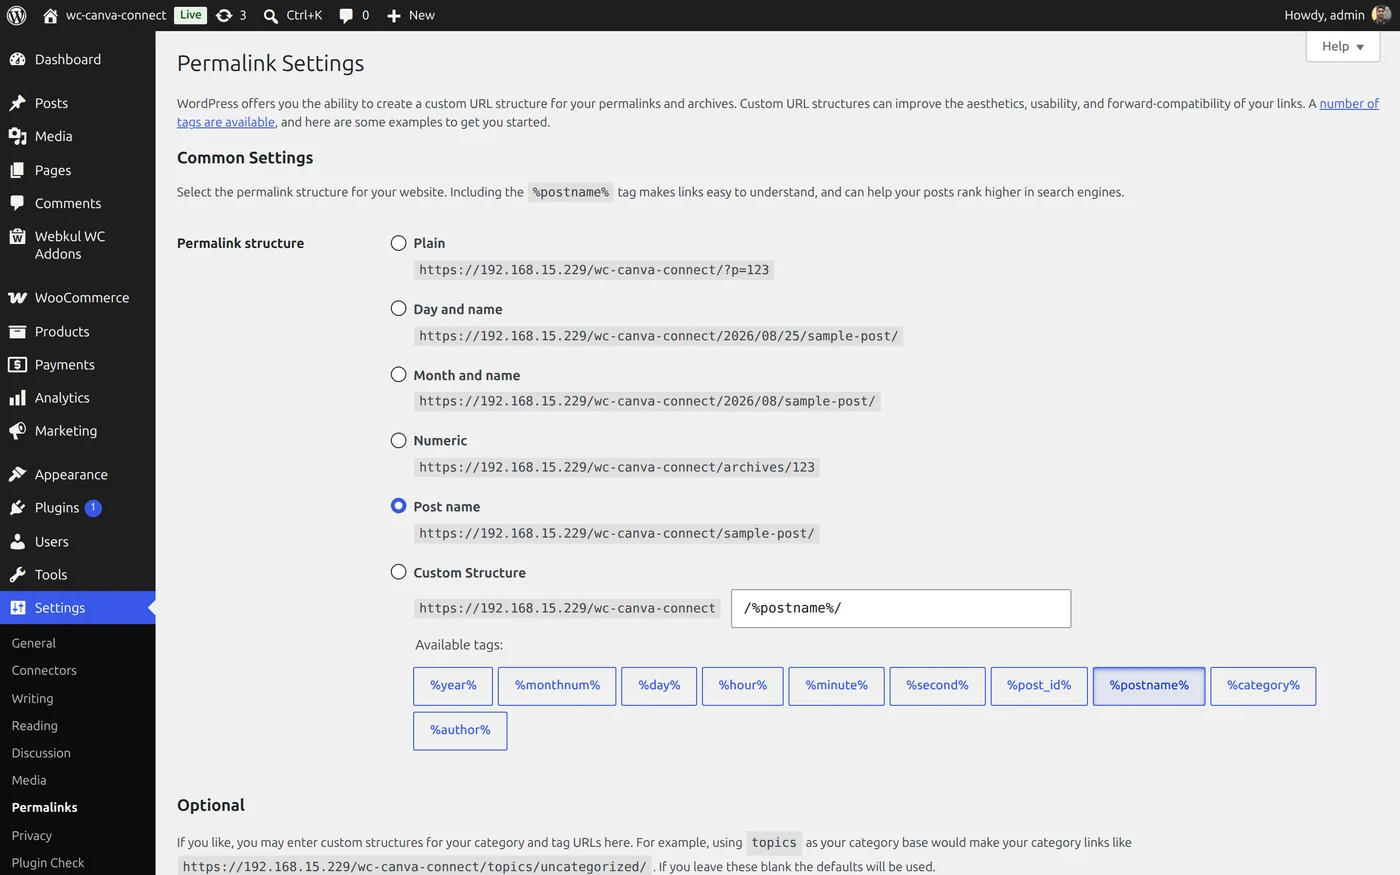The height and width of the screenshot is (875, 1400).
Task: Open Dashboard via its gauge icon
Action: coord(17,59)
